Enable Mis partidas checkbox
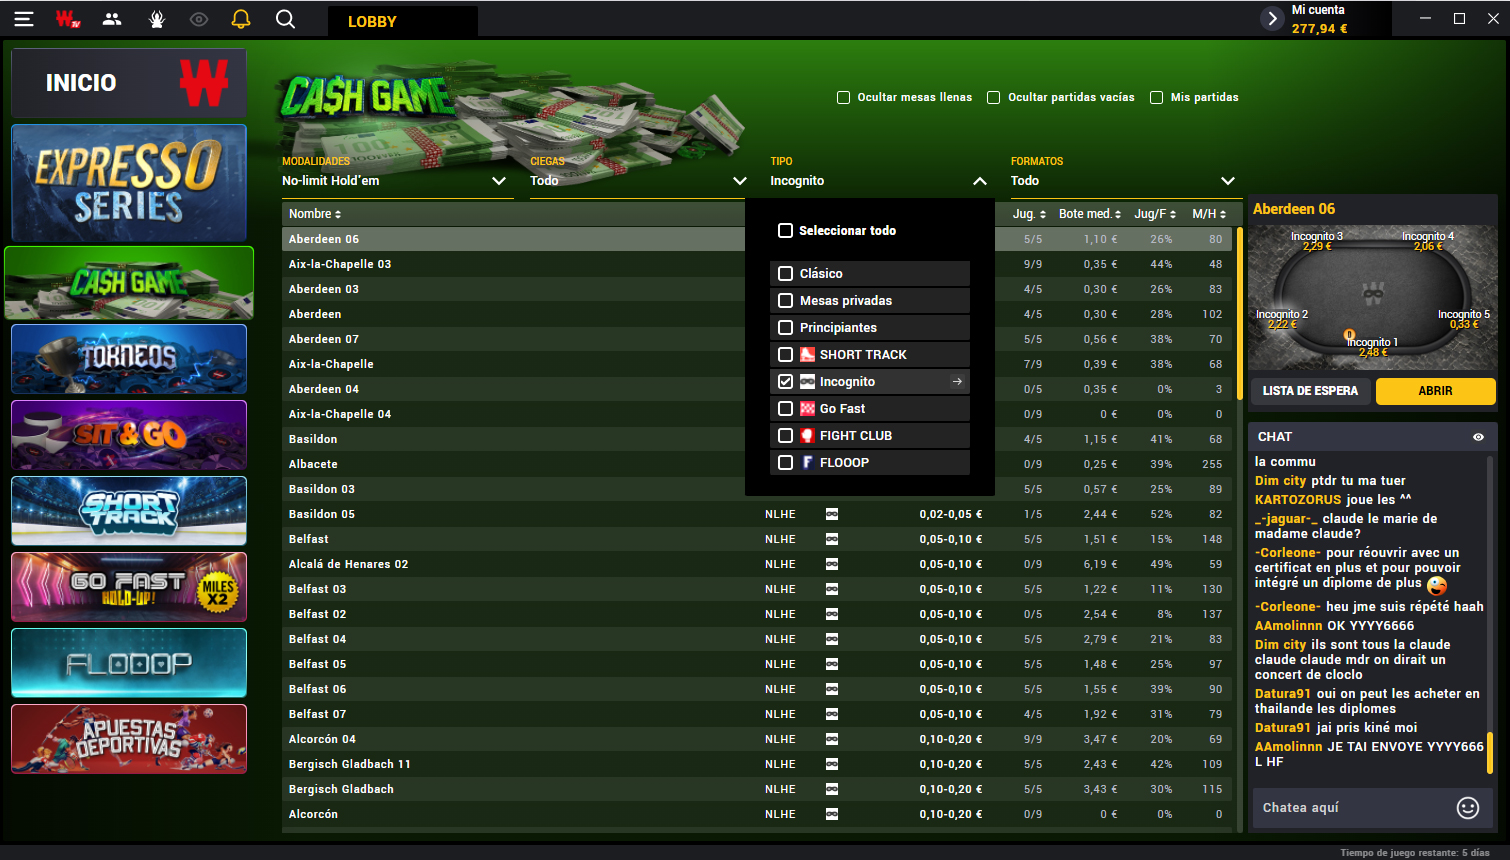1510x860 pixels. 1156,97
